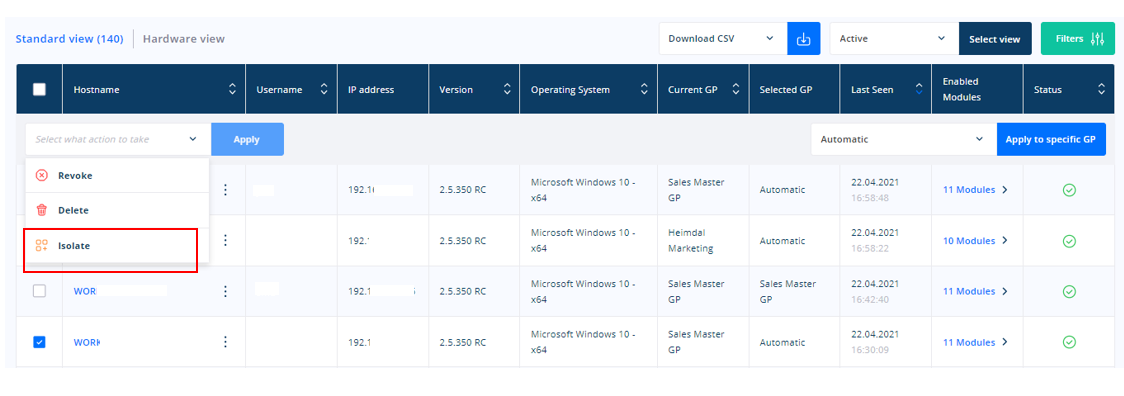The image size is (1124, 396).
Task: Click Apply to specific GP button
Action: (1051, 139)
